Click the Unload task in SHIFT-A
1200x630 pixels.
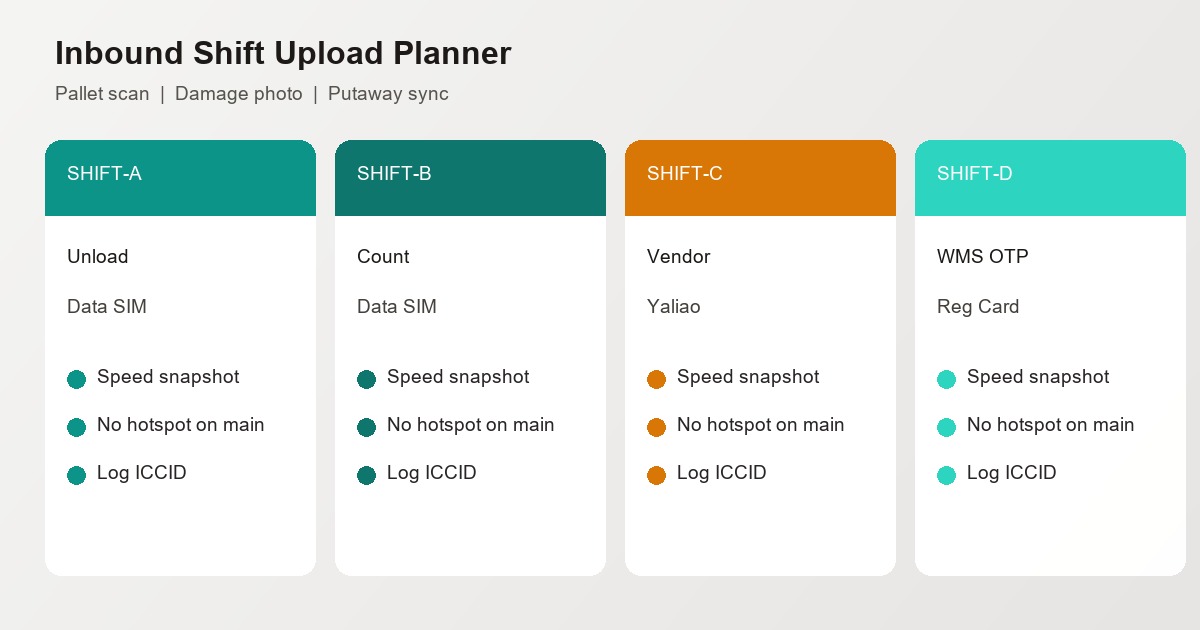(x=98, y=257)
